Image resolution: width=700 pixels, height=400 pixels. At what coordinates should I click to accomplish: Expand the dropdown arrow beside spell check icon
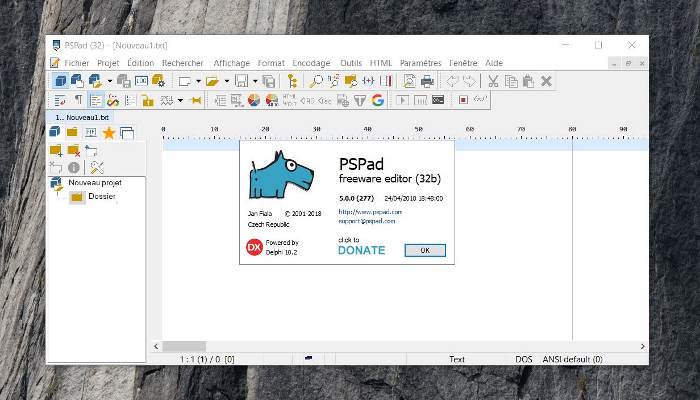[x=180, y=100]
